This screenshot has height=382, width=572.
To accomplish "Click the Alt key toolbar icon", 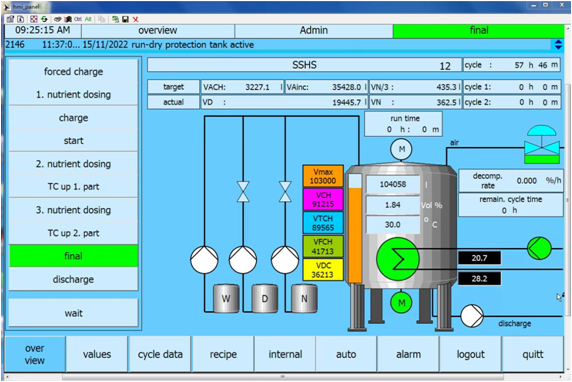I will pyautogui.click(x=88, y=19).
